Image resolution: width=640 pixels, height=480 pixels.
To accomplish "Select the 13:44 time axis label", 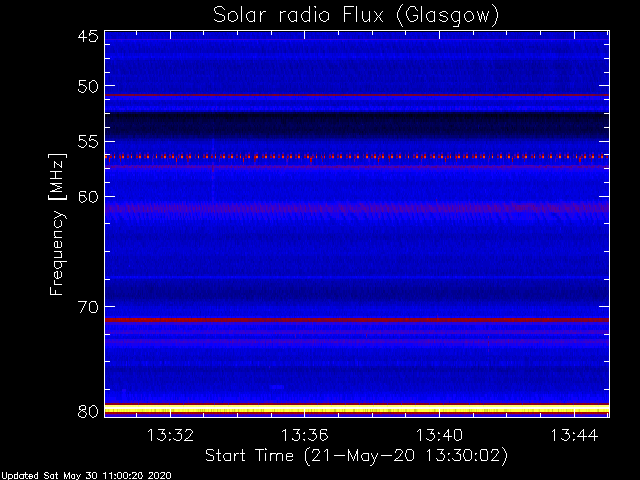I will click(574, 435).
